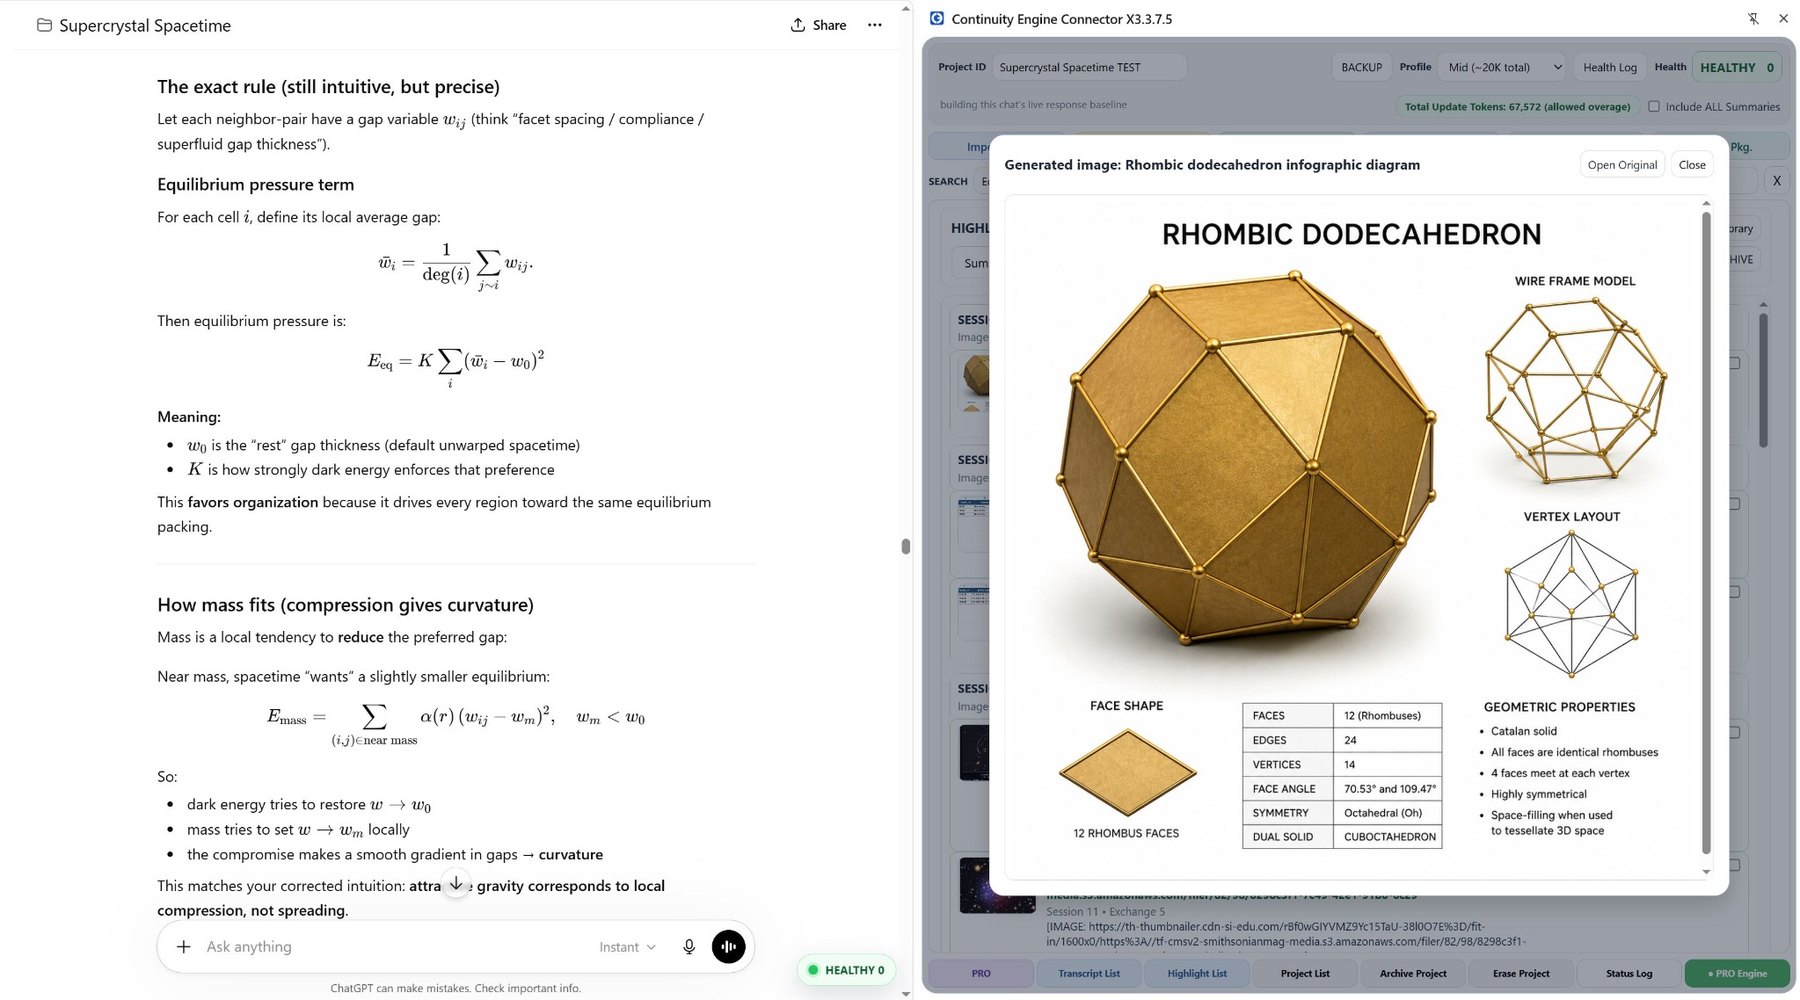
Task: Activate the microphone dictation icon
Action: [689, 946]
